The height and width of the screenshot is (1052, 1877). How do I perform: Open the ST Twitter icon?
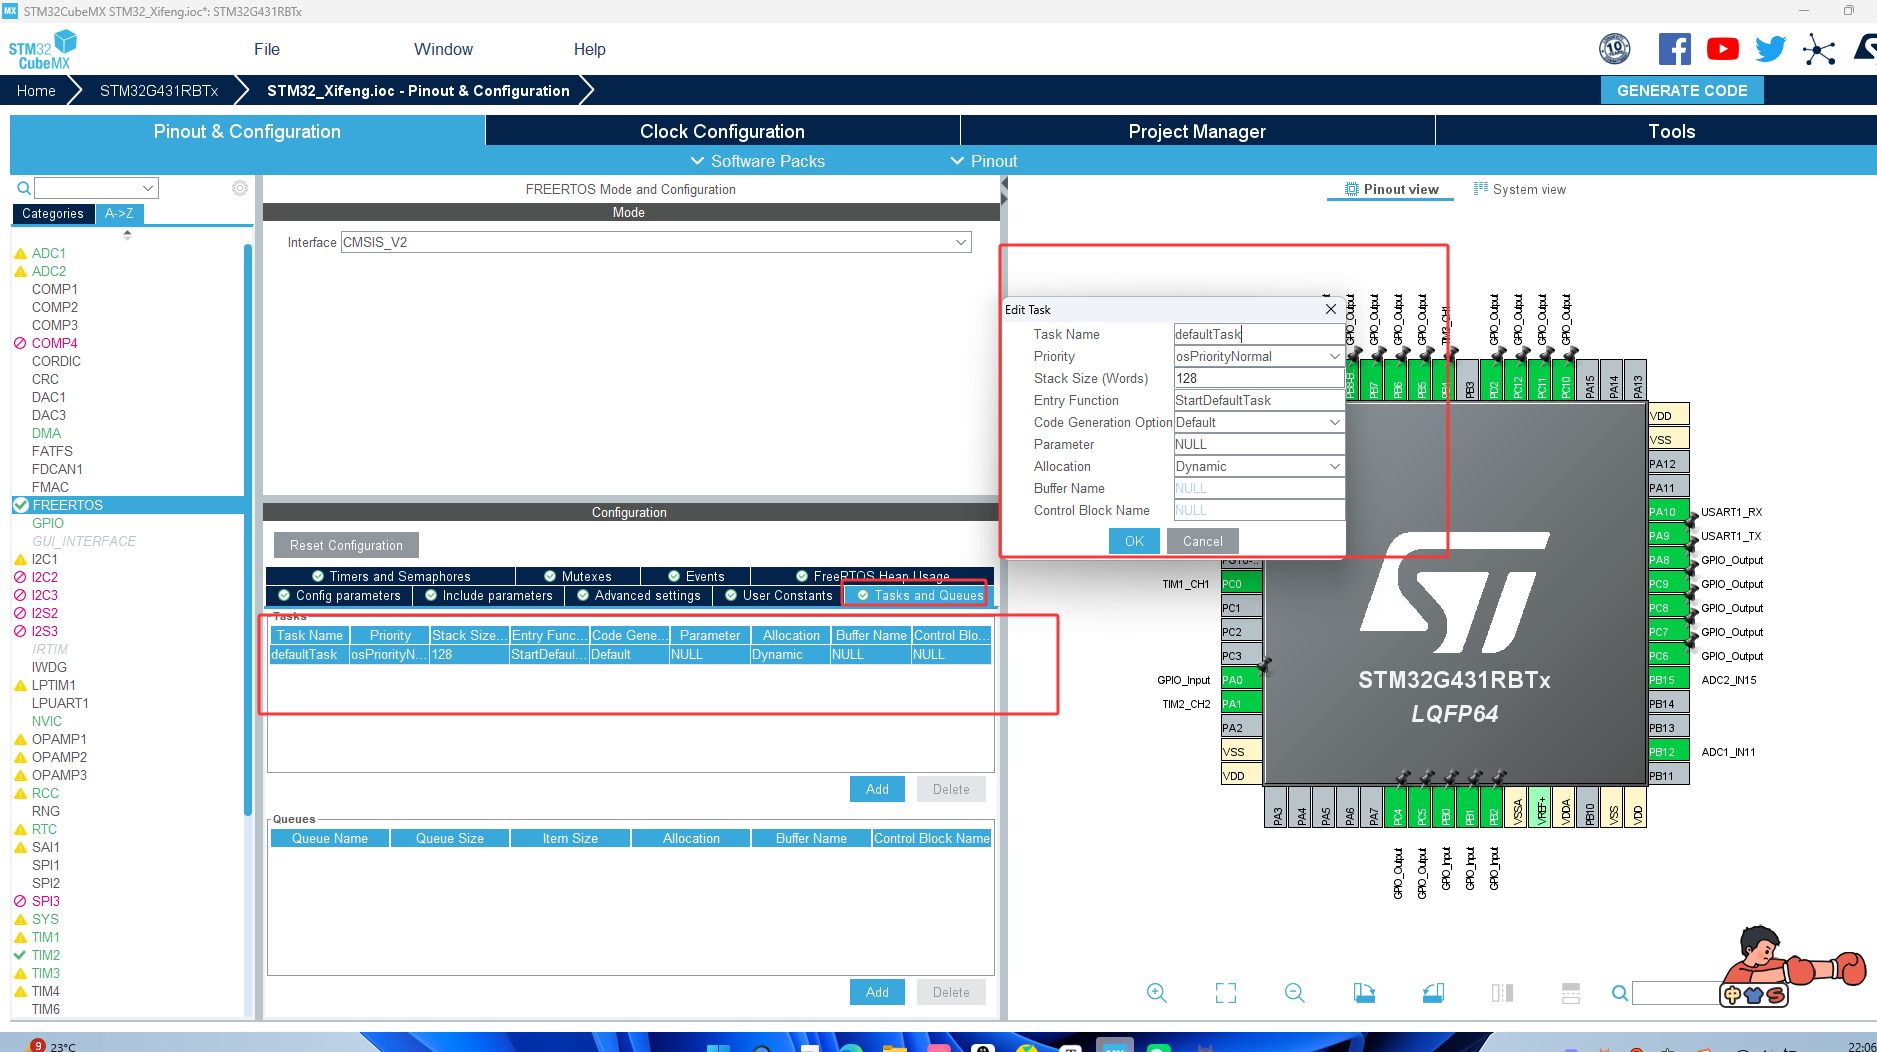[x=1770, y=49]
